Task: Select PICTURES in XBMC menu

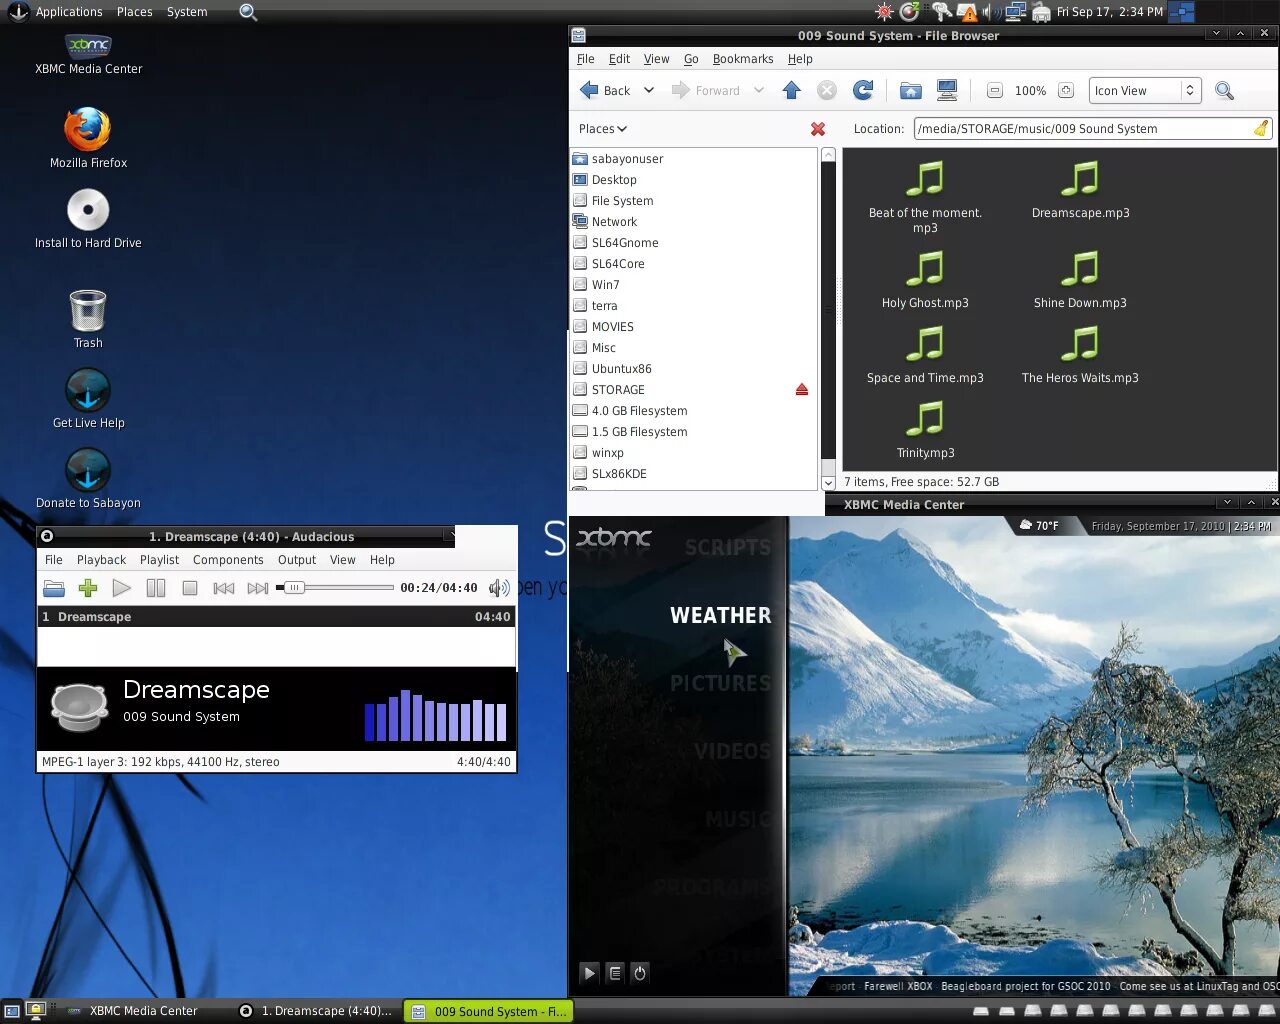Action: [x=720, y=684]
